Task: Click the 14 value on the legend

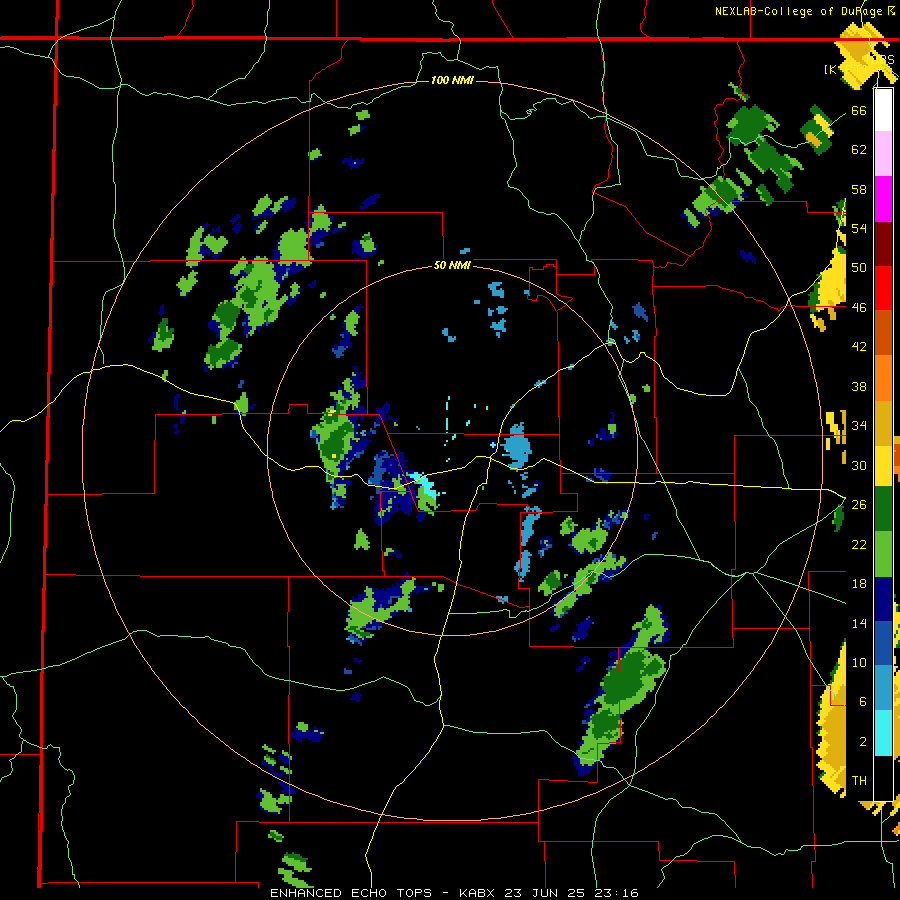Action: [859, 623]
